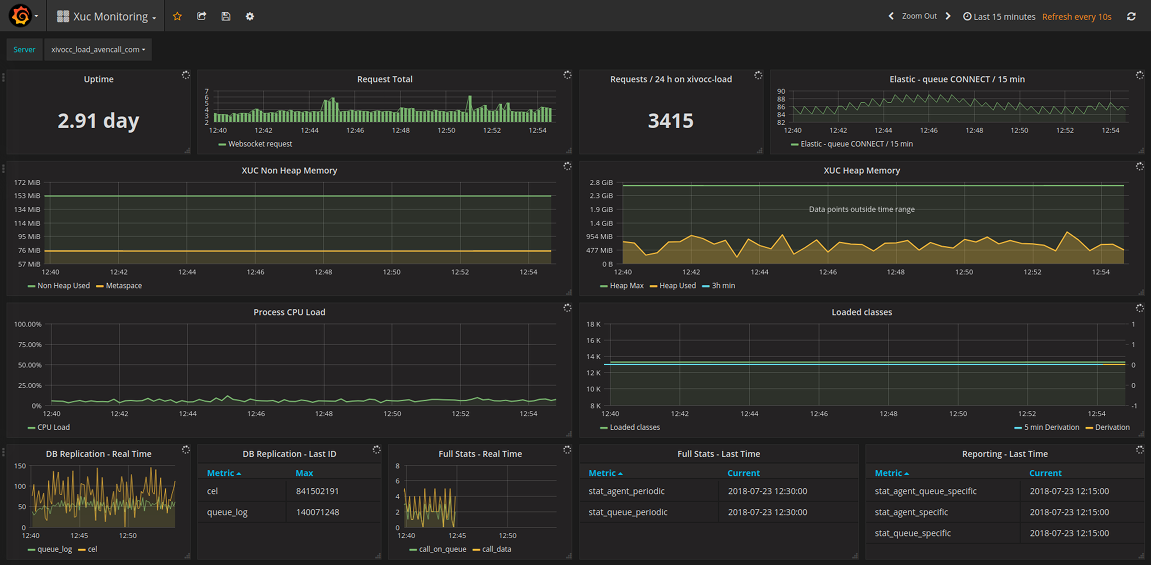
Task: Shift time range forward with right arrow
Action: click(x=948, y=16)
